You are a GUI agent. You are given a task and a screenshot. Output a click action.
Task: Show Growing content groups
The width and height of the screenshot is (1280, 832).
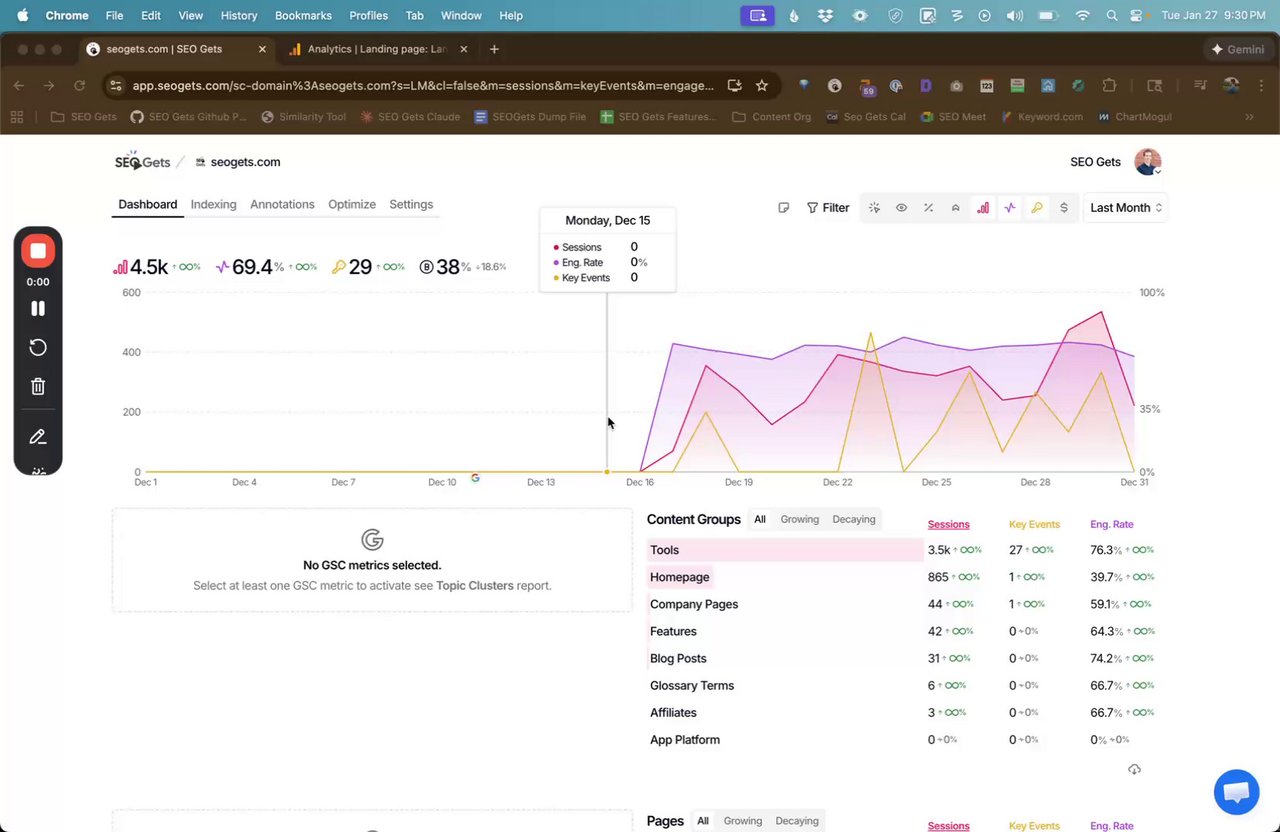tap(800, 519)
